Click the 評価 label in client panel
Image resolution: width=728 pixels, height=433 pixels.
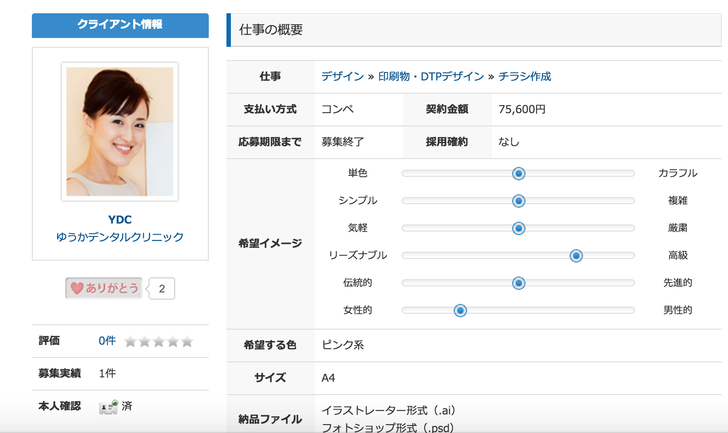pos(49,341)
